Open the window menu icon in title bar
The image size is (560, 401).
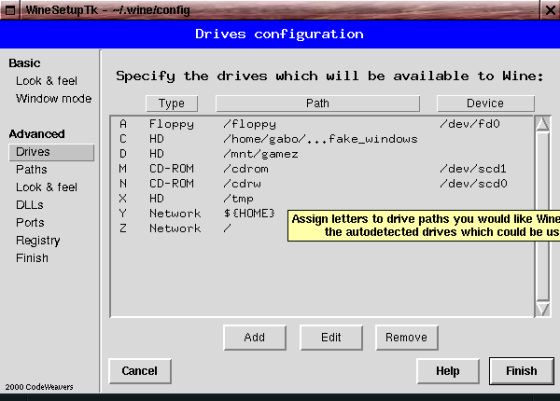[x=10, y=10]
